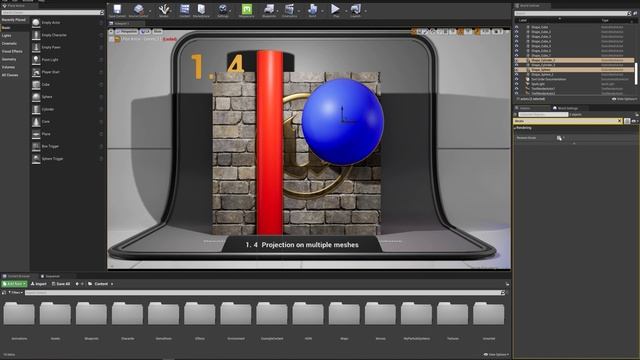
Task: Select the Volumes category
Action: (9, 67)
